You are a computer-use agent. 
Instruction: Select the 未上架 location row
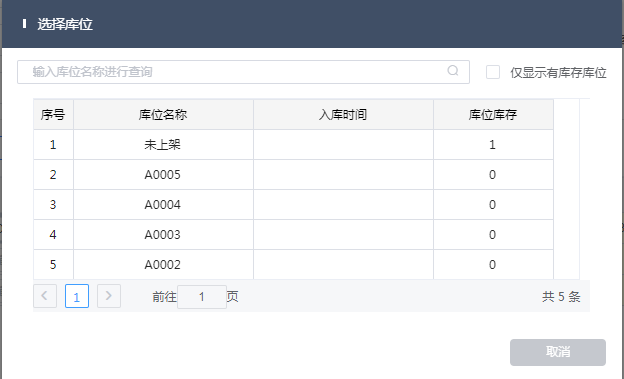click(293, 145)
